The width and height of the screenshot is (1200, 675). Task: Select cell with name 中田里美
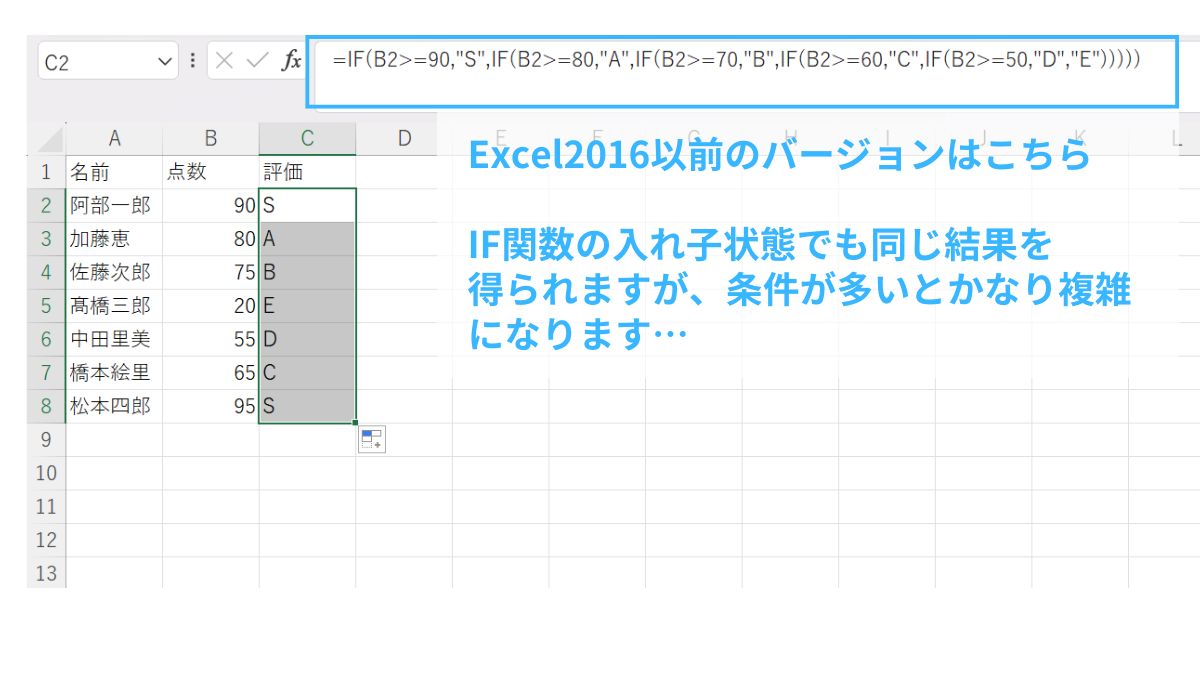coord(114,340)
